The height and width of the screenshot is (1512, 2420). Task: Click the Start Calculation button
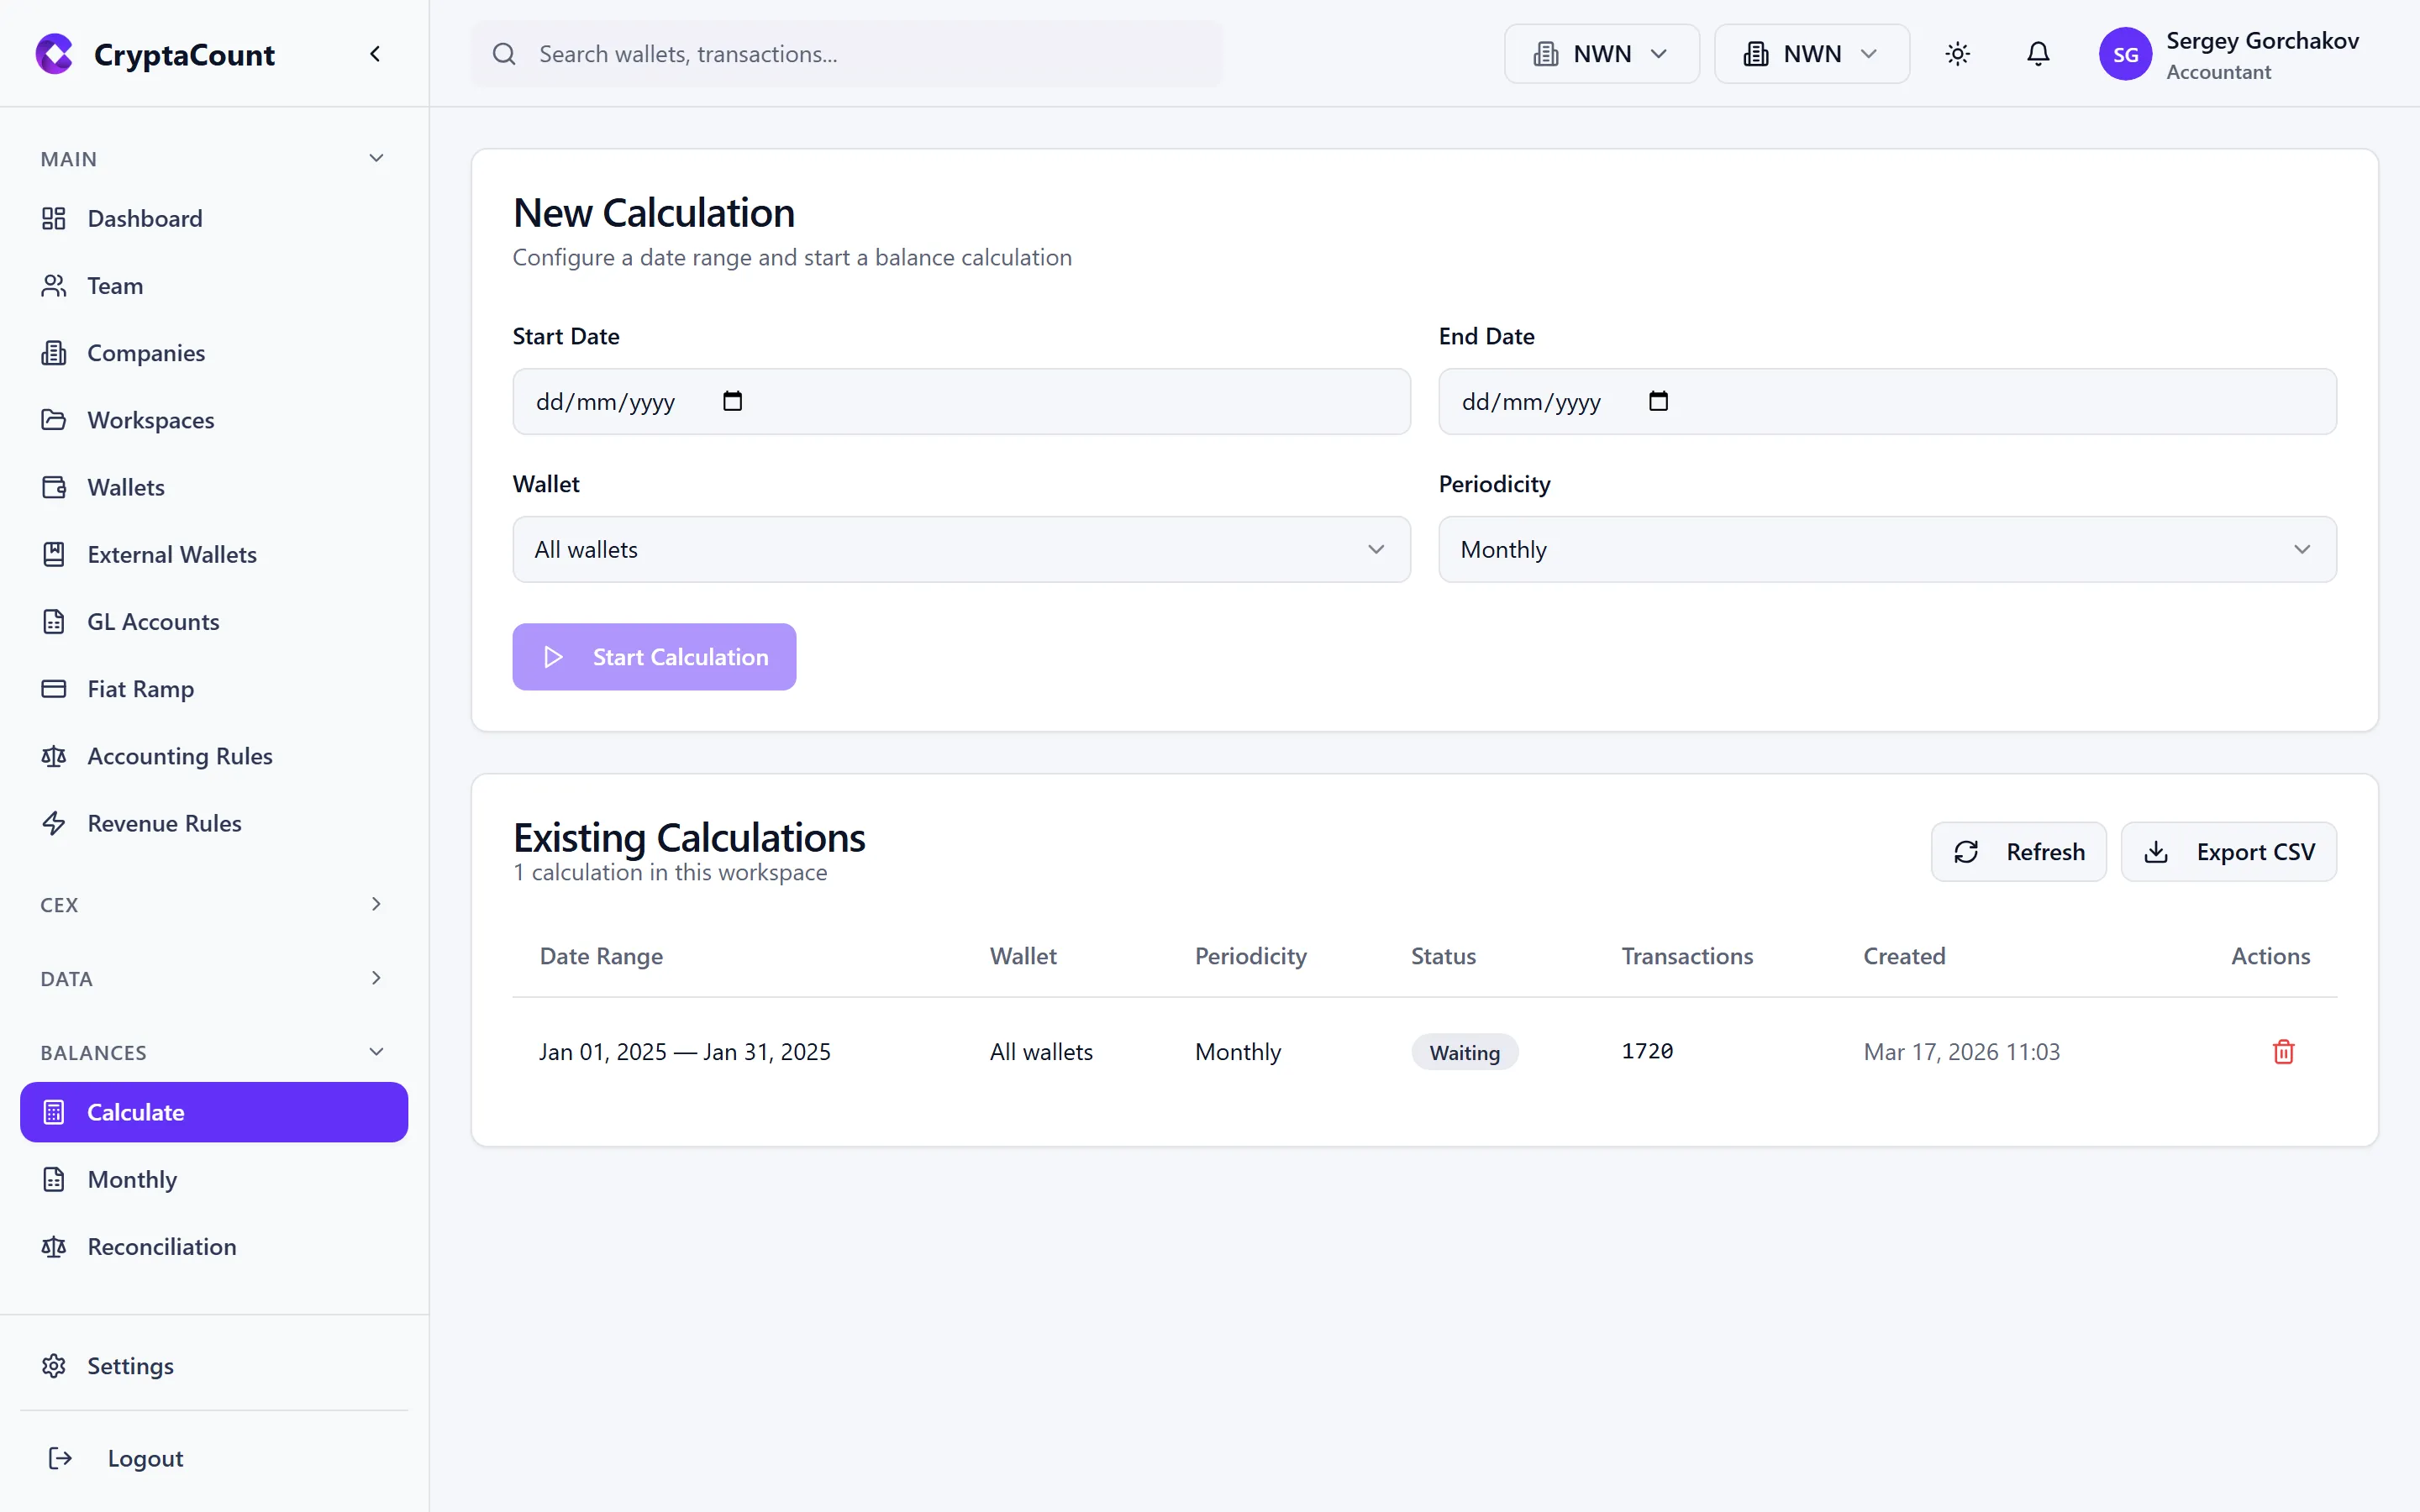click(x=653, y=656)
